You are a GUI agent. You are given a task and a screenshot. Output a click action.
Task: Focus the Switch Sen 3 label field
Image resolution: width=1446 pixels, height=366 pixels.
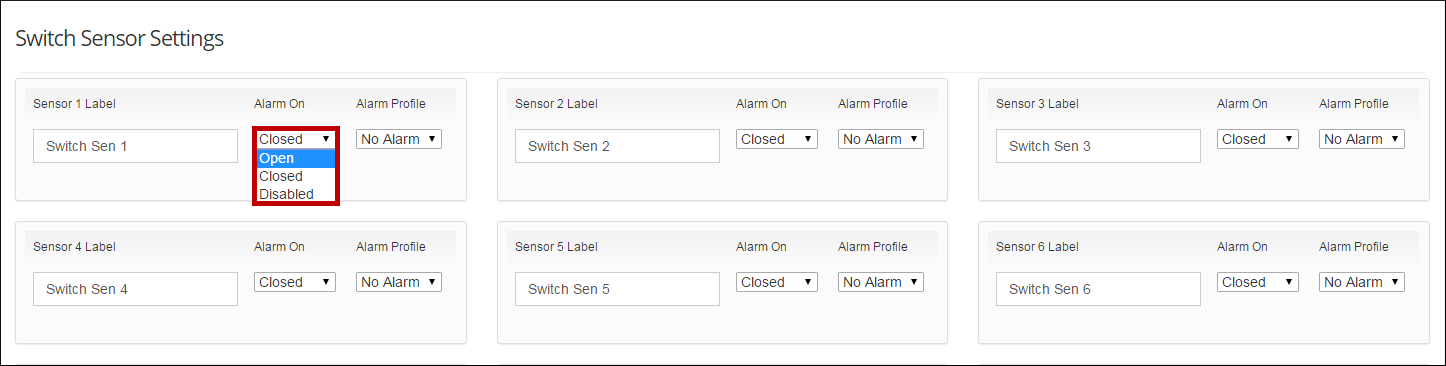[1098, 146]
